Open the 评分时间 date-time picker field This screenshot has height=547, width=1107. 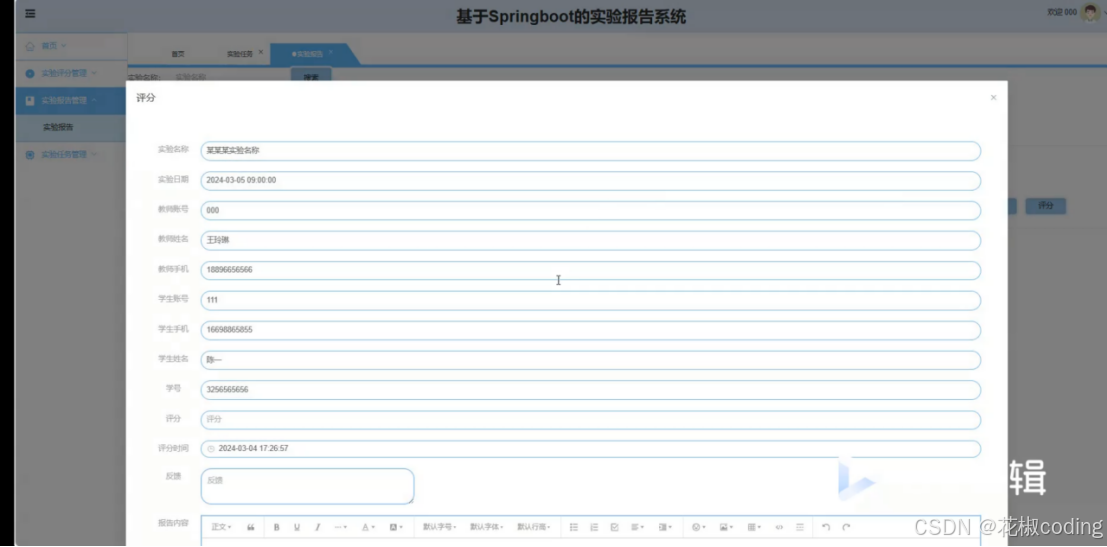pyautogui.click(x=590, y=449)
